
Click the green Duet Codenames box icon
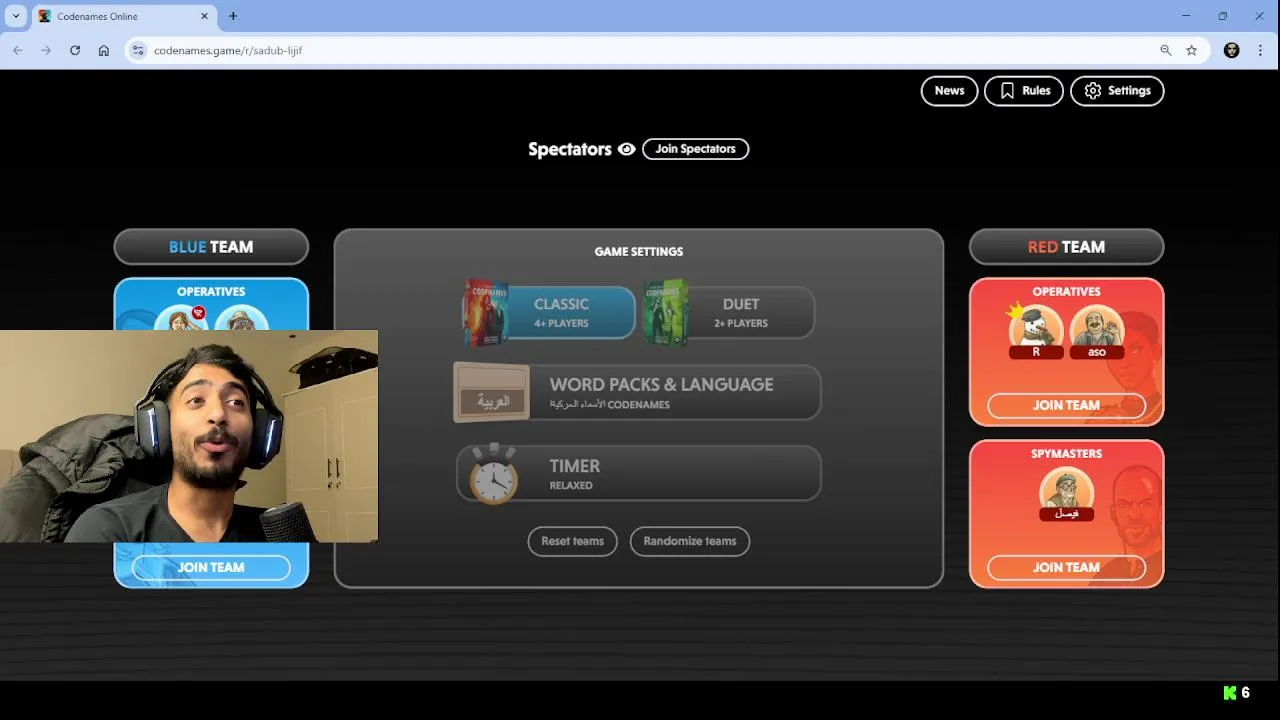(x=665, y=313)
